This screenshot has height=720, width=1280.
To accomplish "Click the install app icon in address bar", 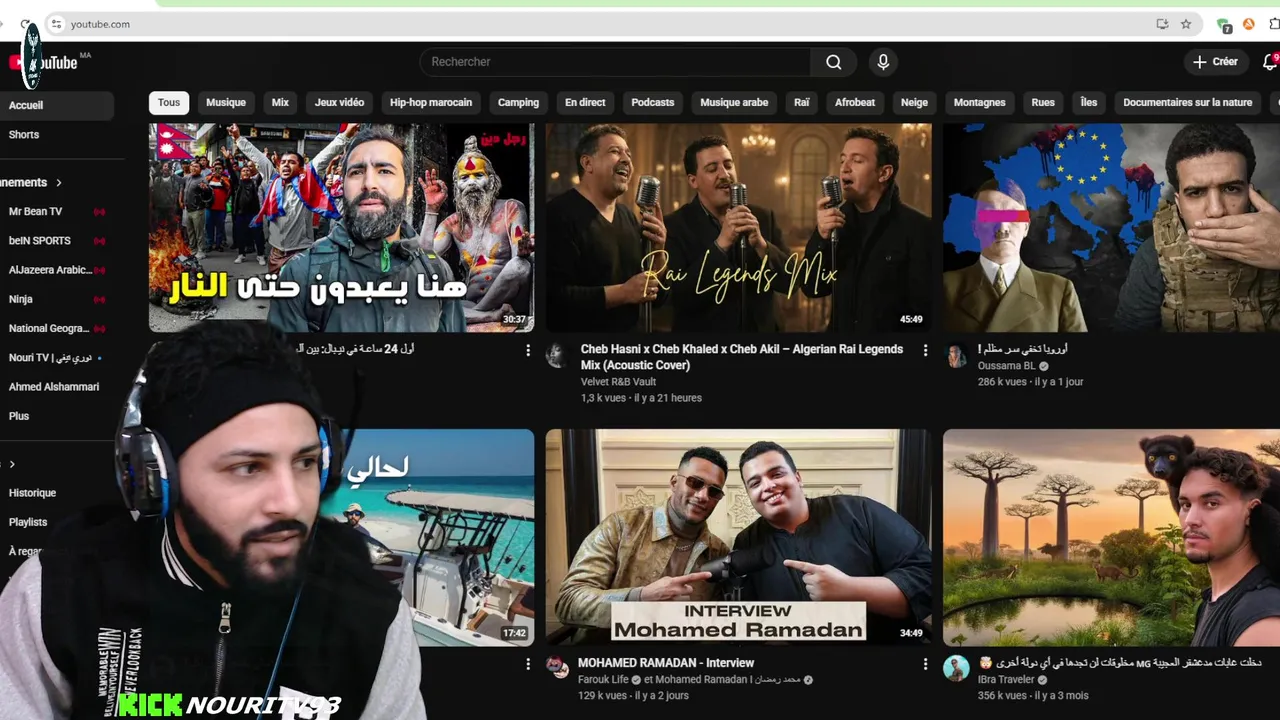I will tap(1162, 24).
